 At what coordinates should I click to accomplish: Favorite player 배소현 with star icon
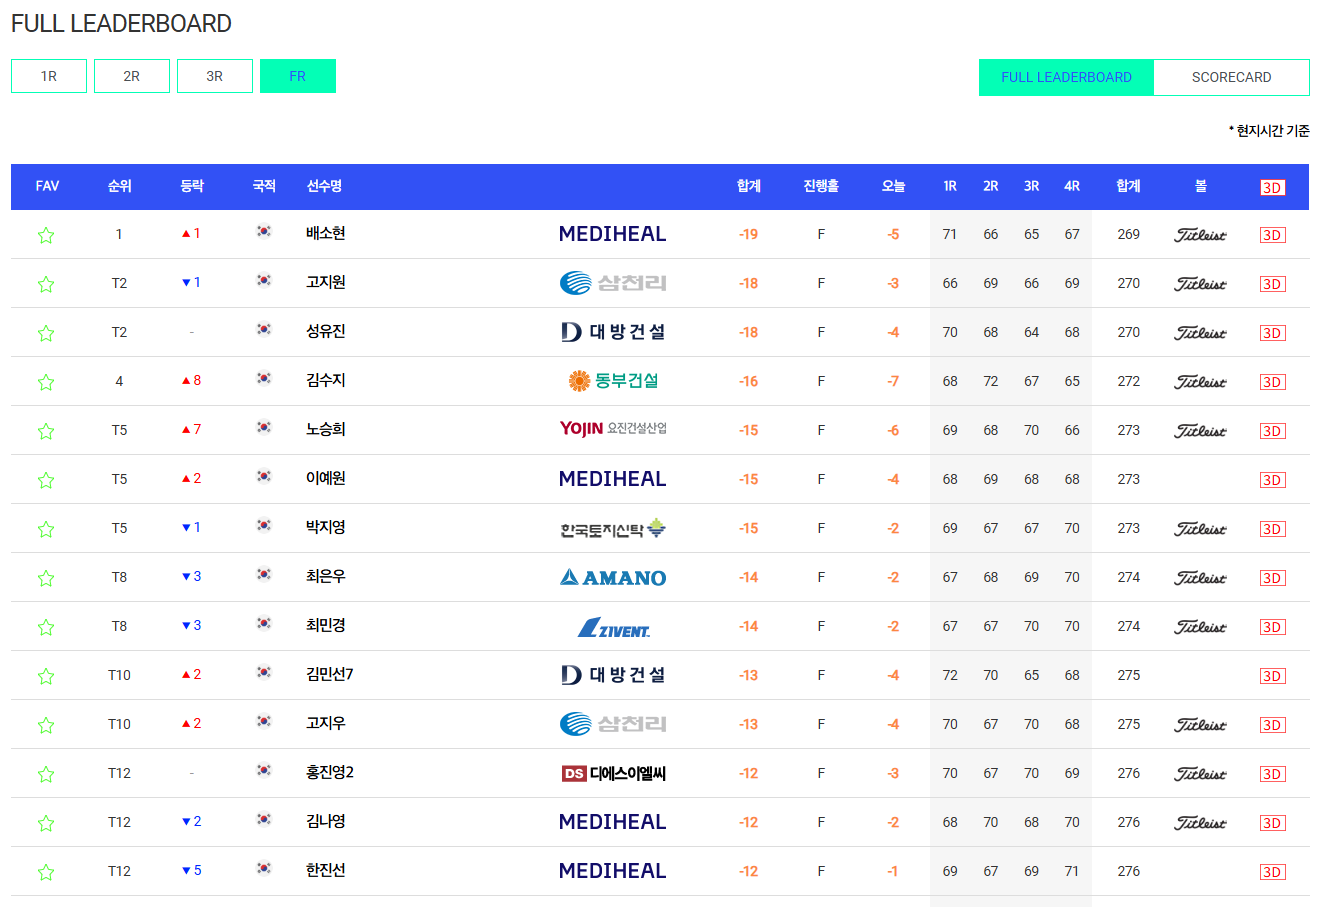click(x=46, y=235)
